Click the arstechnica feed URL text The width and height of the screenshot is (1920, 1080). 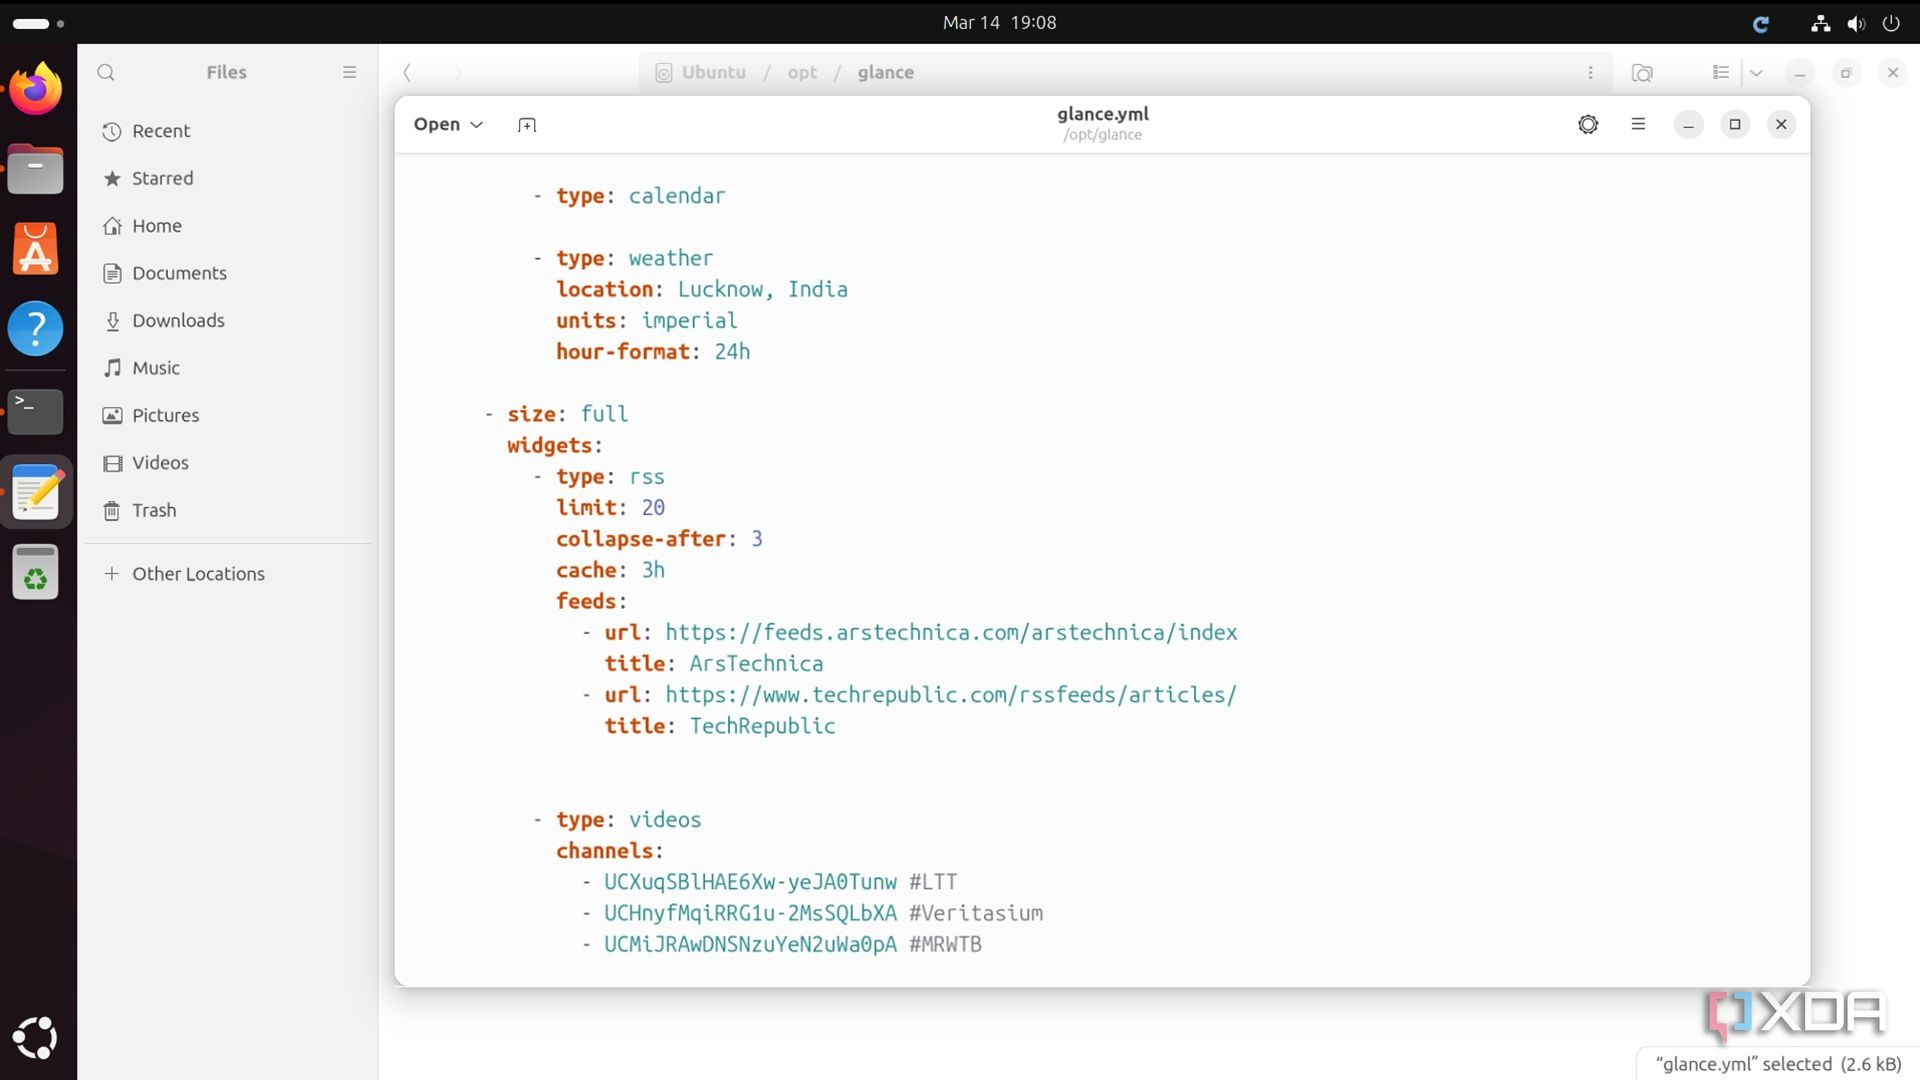pos(951,632)
